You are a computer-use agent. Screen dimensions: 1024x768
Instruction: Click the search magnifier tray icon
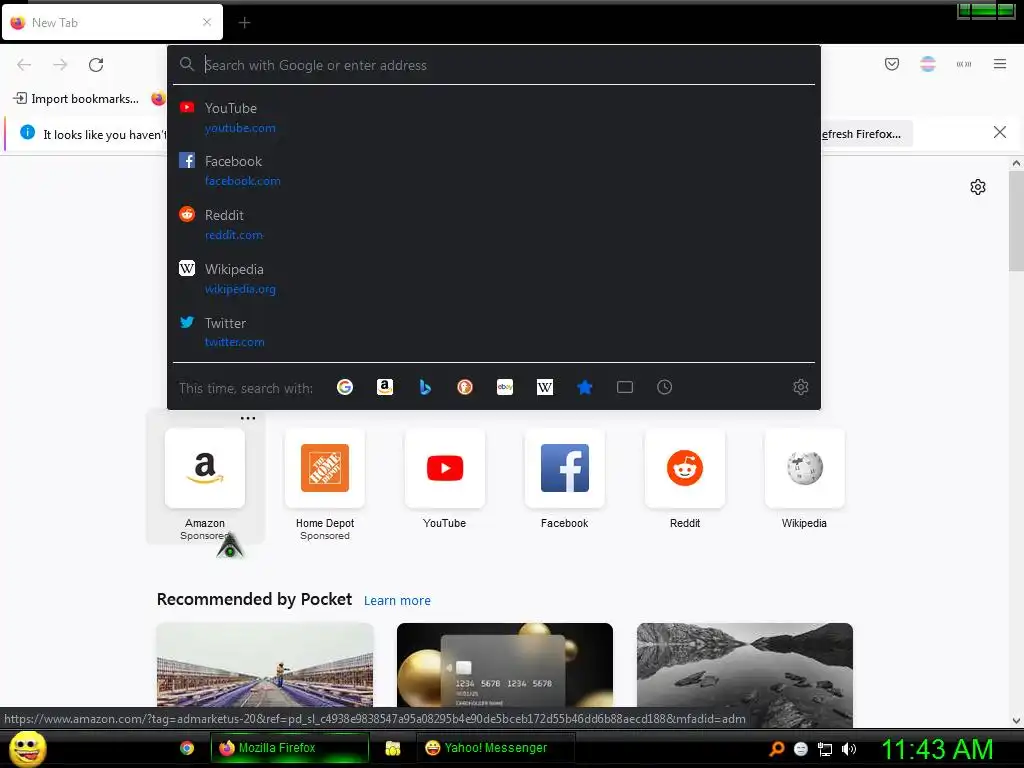[x=777, y=749]
